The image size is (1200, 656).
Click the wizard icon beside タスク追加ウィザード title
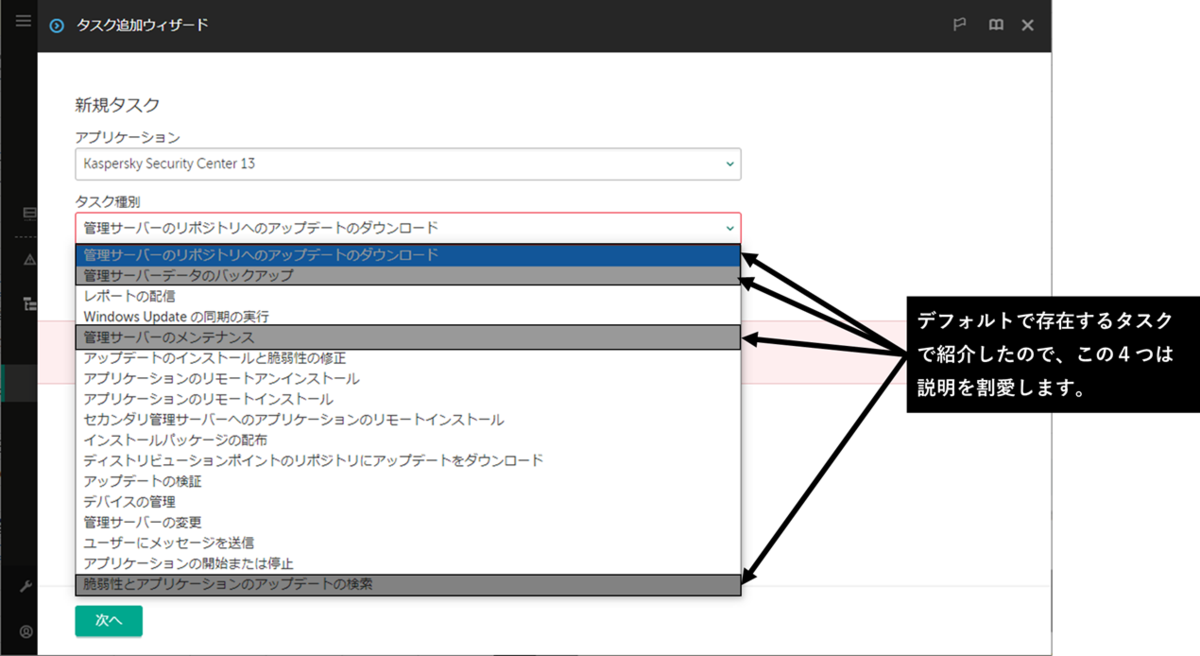pos(57,25)
